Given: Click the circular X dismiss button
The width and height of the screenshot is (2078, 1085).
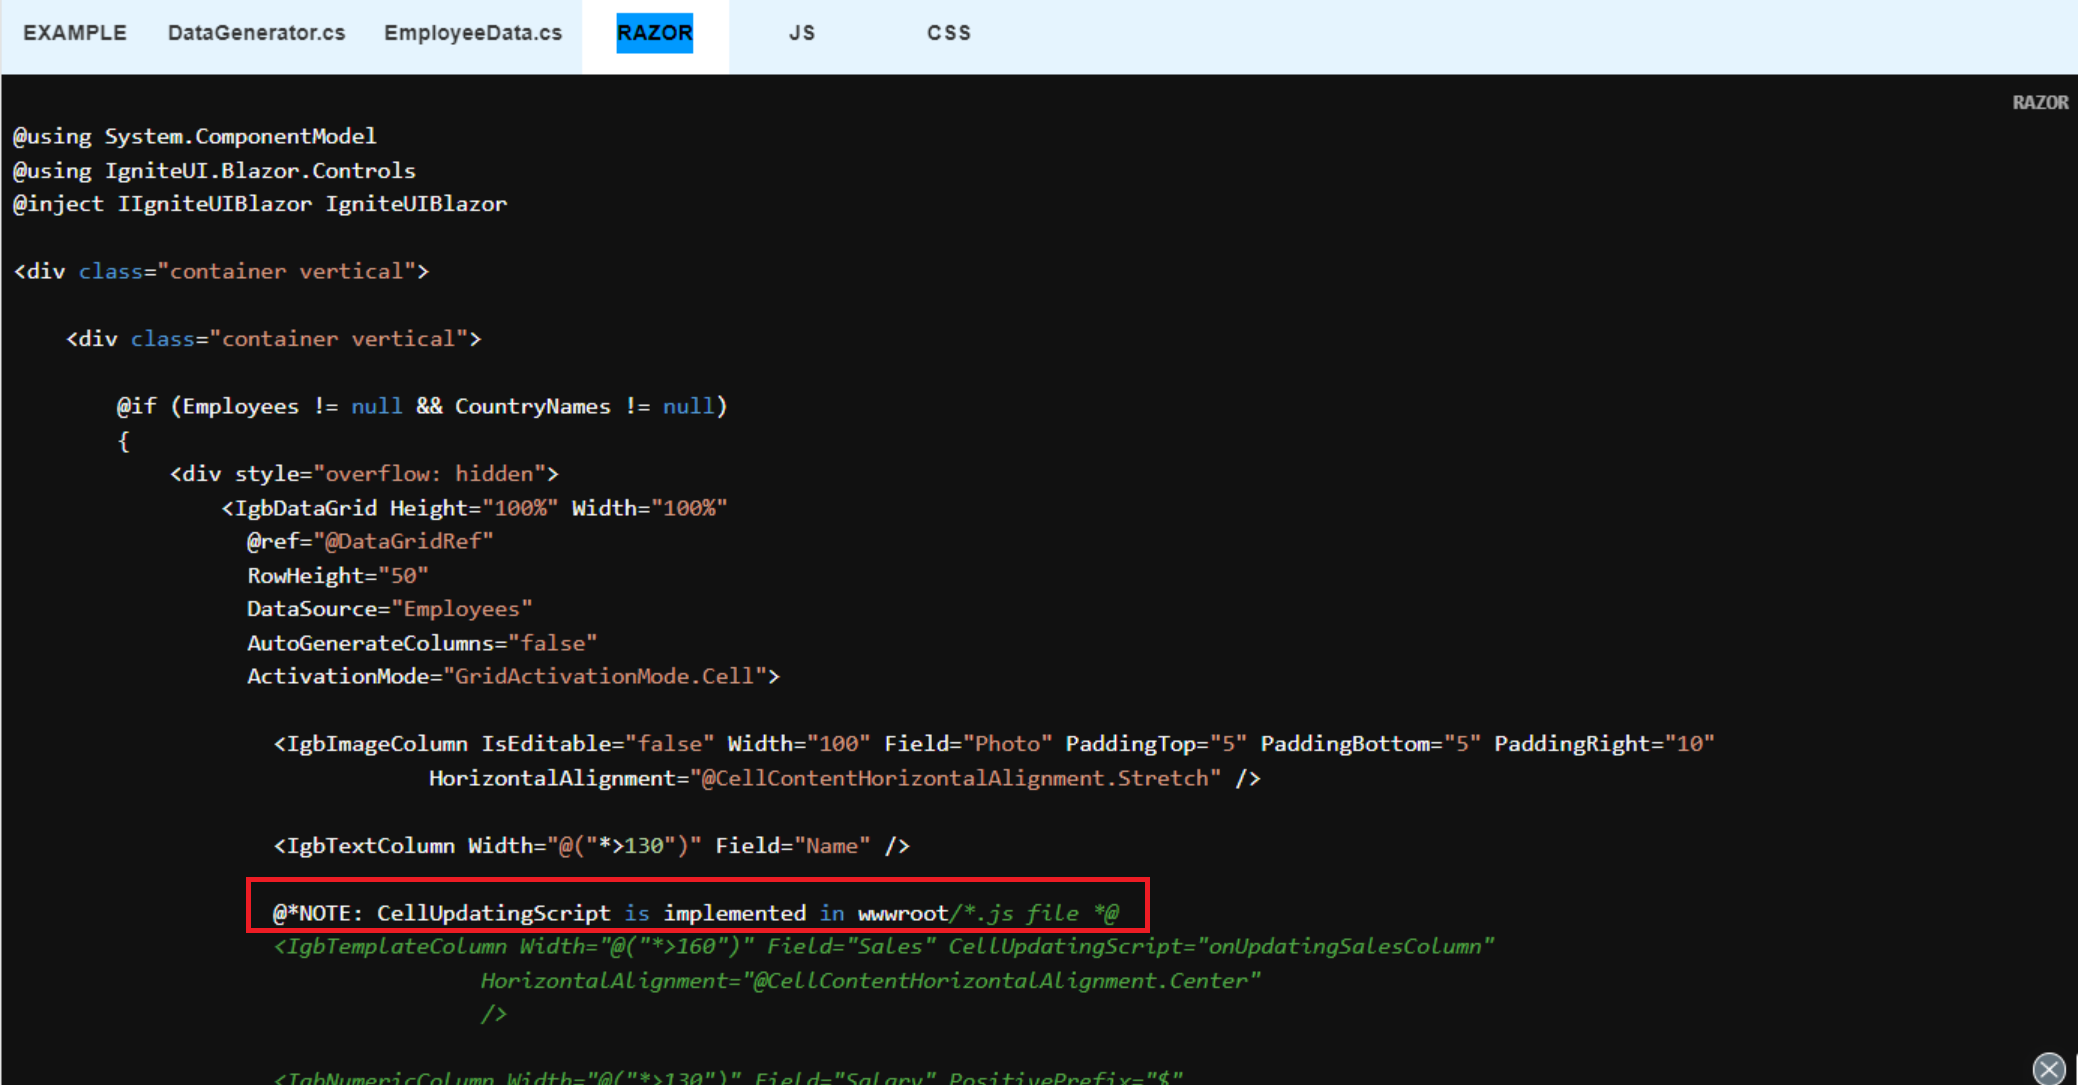Looking at the screenshot, I should pyautogui.click(x=2049, y=1069).
